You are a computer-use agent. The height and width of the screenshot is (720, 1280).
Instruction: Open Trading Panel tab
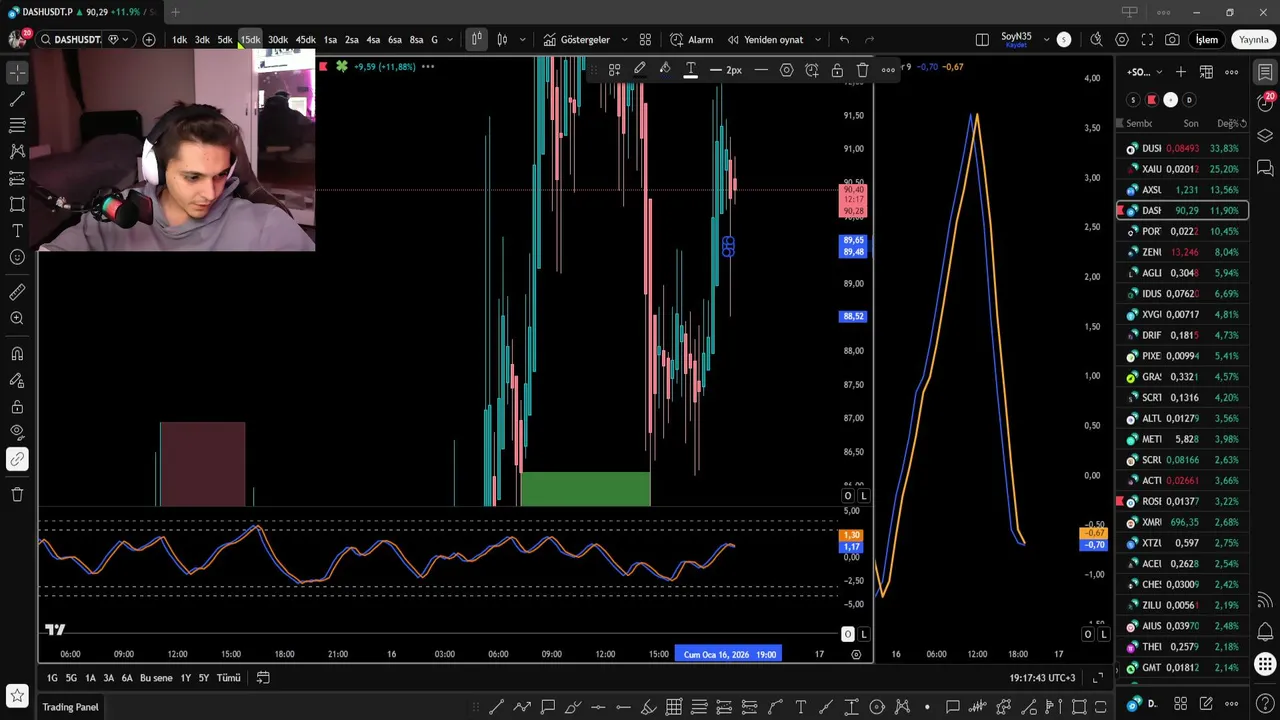[70, 707]
